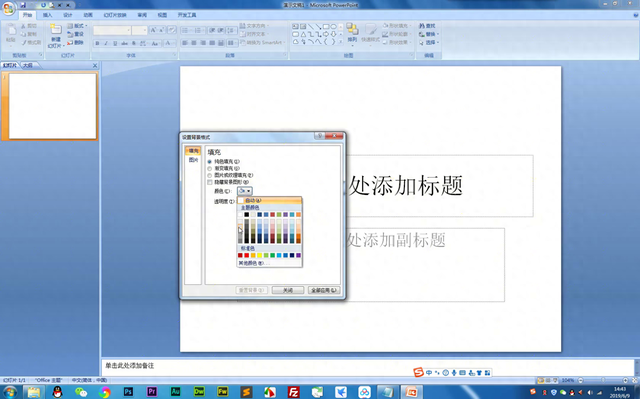The width and height of the screenshot is (640, 399).
Task: Open FileZilla from the taskbar
Action: click(293, 392)
